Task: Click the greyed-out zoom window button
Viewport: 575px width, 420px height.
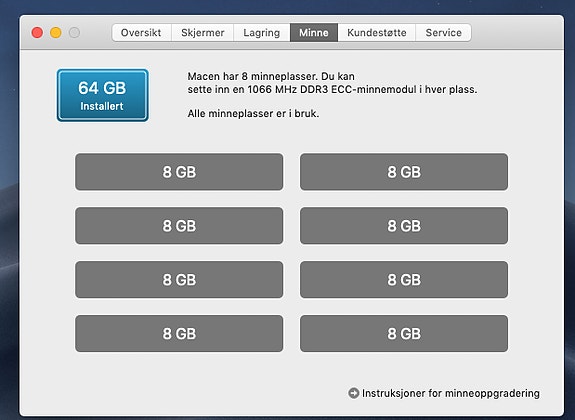Action: tap(74, 33)
